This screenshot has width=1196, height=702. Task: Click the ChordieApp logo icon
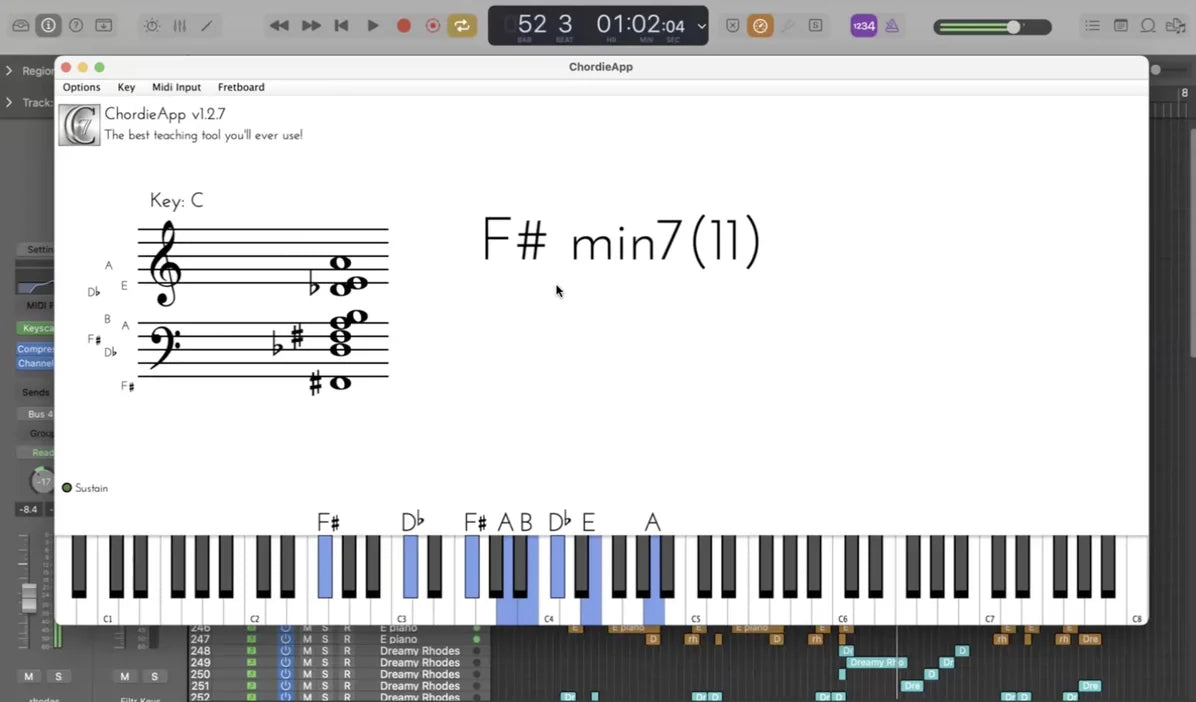point(79,124)
